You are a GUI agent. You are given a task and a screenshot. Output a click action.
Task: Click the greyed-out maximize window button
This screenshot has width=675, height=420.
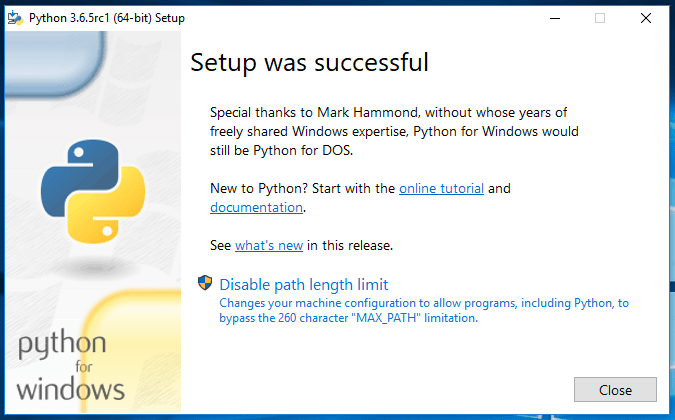click(600, 17)
